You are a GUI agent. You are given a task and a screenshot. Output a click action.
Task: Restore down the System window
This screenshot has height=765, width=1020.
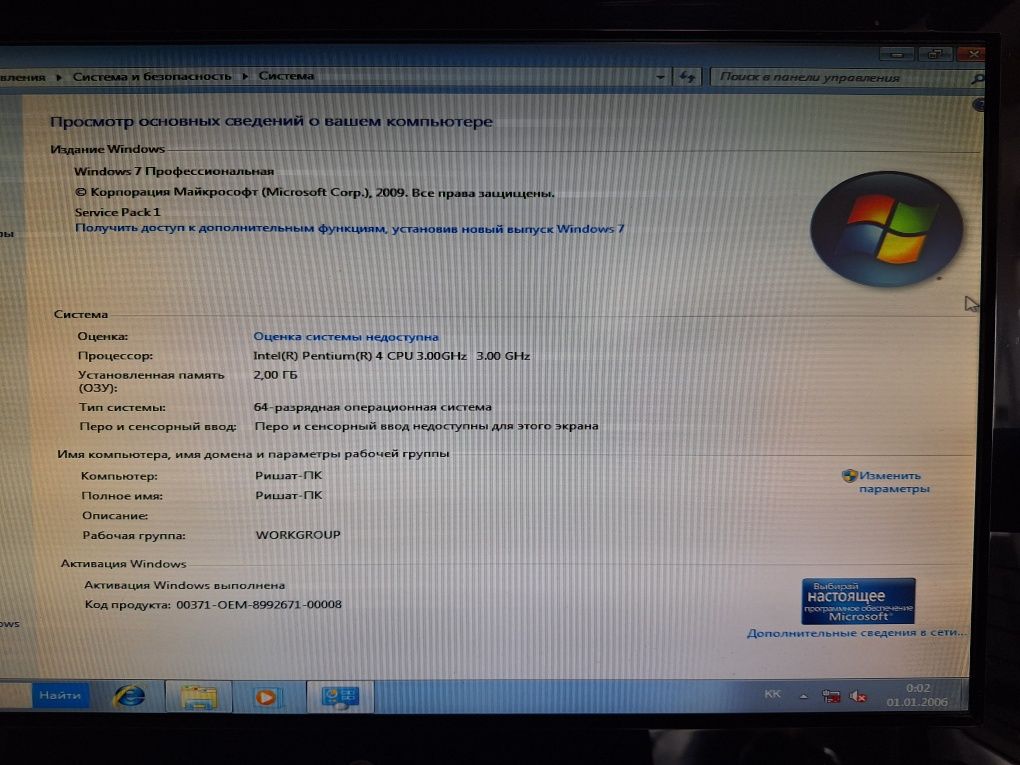coord(935,55)
